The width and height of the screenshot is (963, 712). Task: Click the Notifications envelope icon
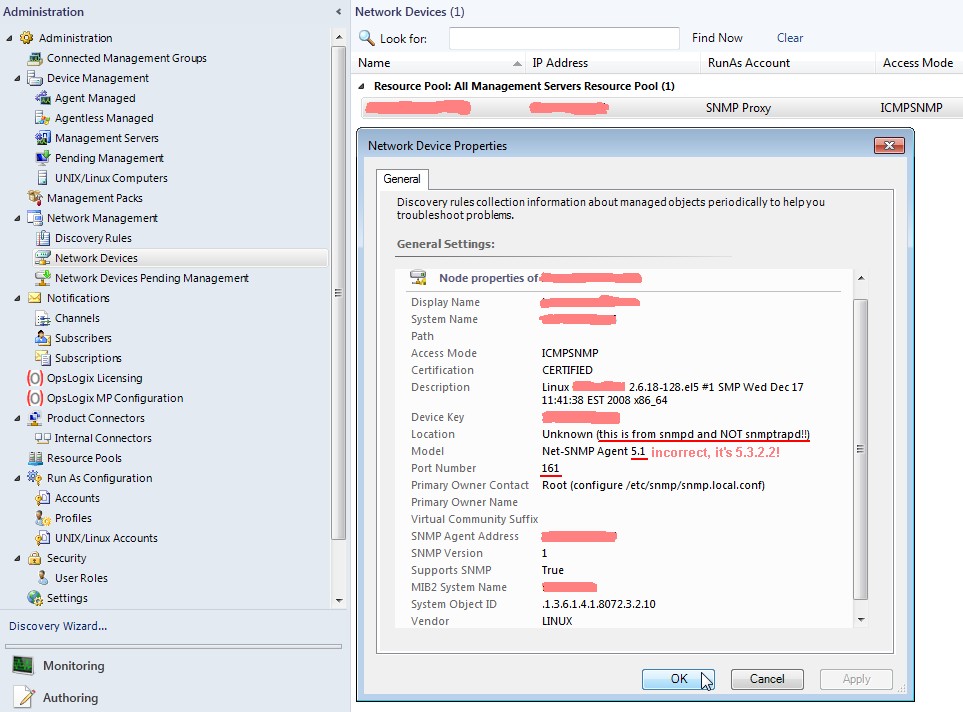35,298
